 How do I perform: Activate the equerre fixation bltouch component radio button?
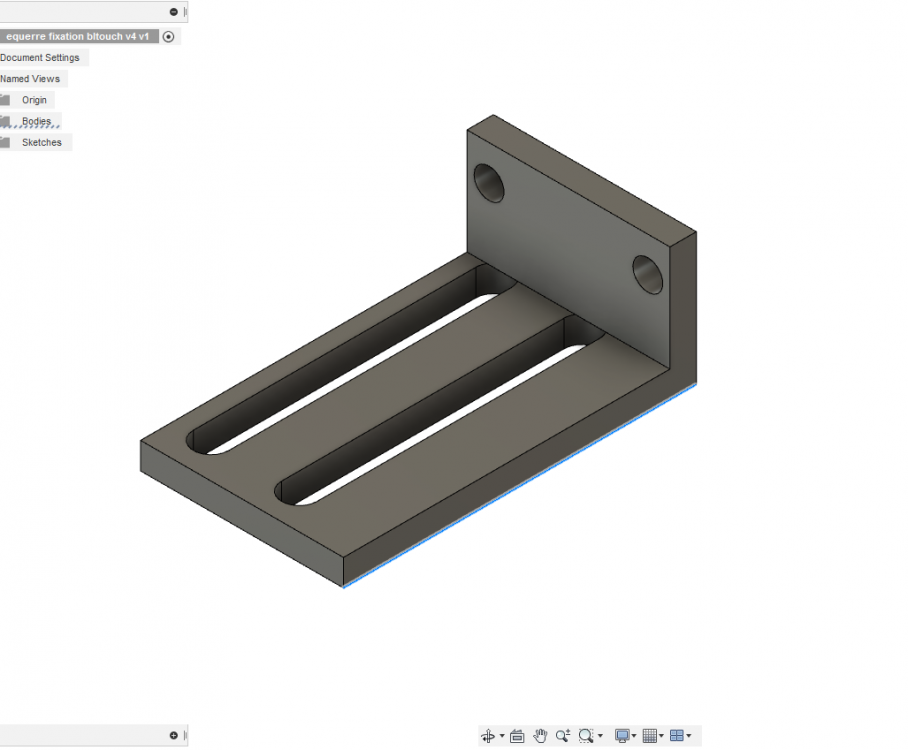pyautogui.click(x=169, y=36)
